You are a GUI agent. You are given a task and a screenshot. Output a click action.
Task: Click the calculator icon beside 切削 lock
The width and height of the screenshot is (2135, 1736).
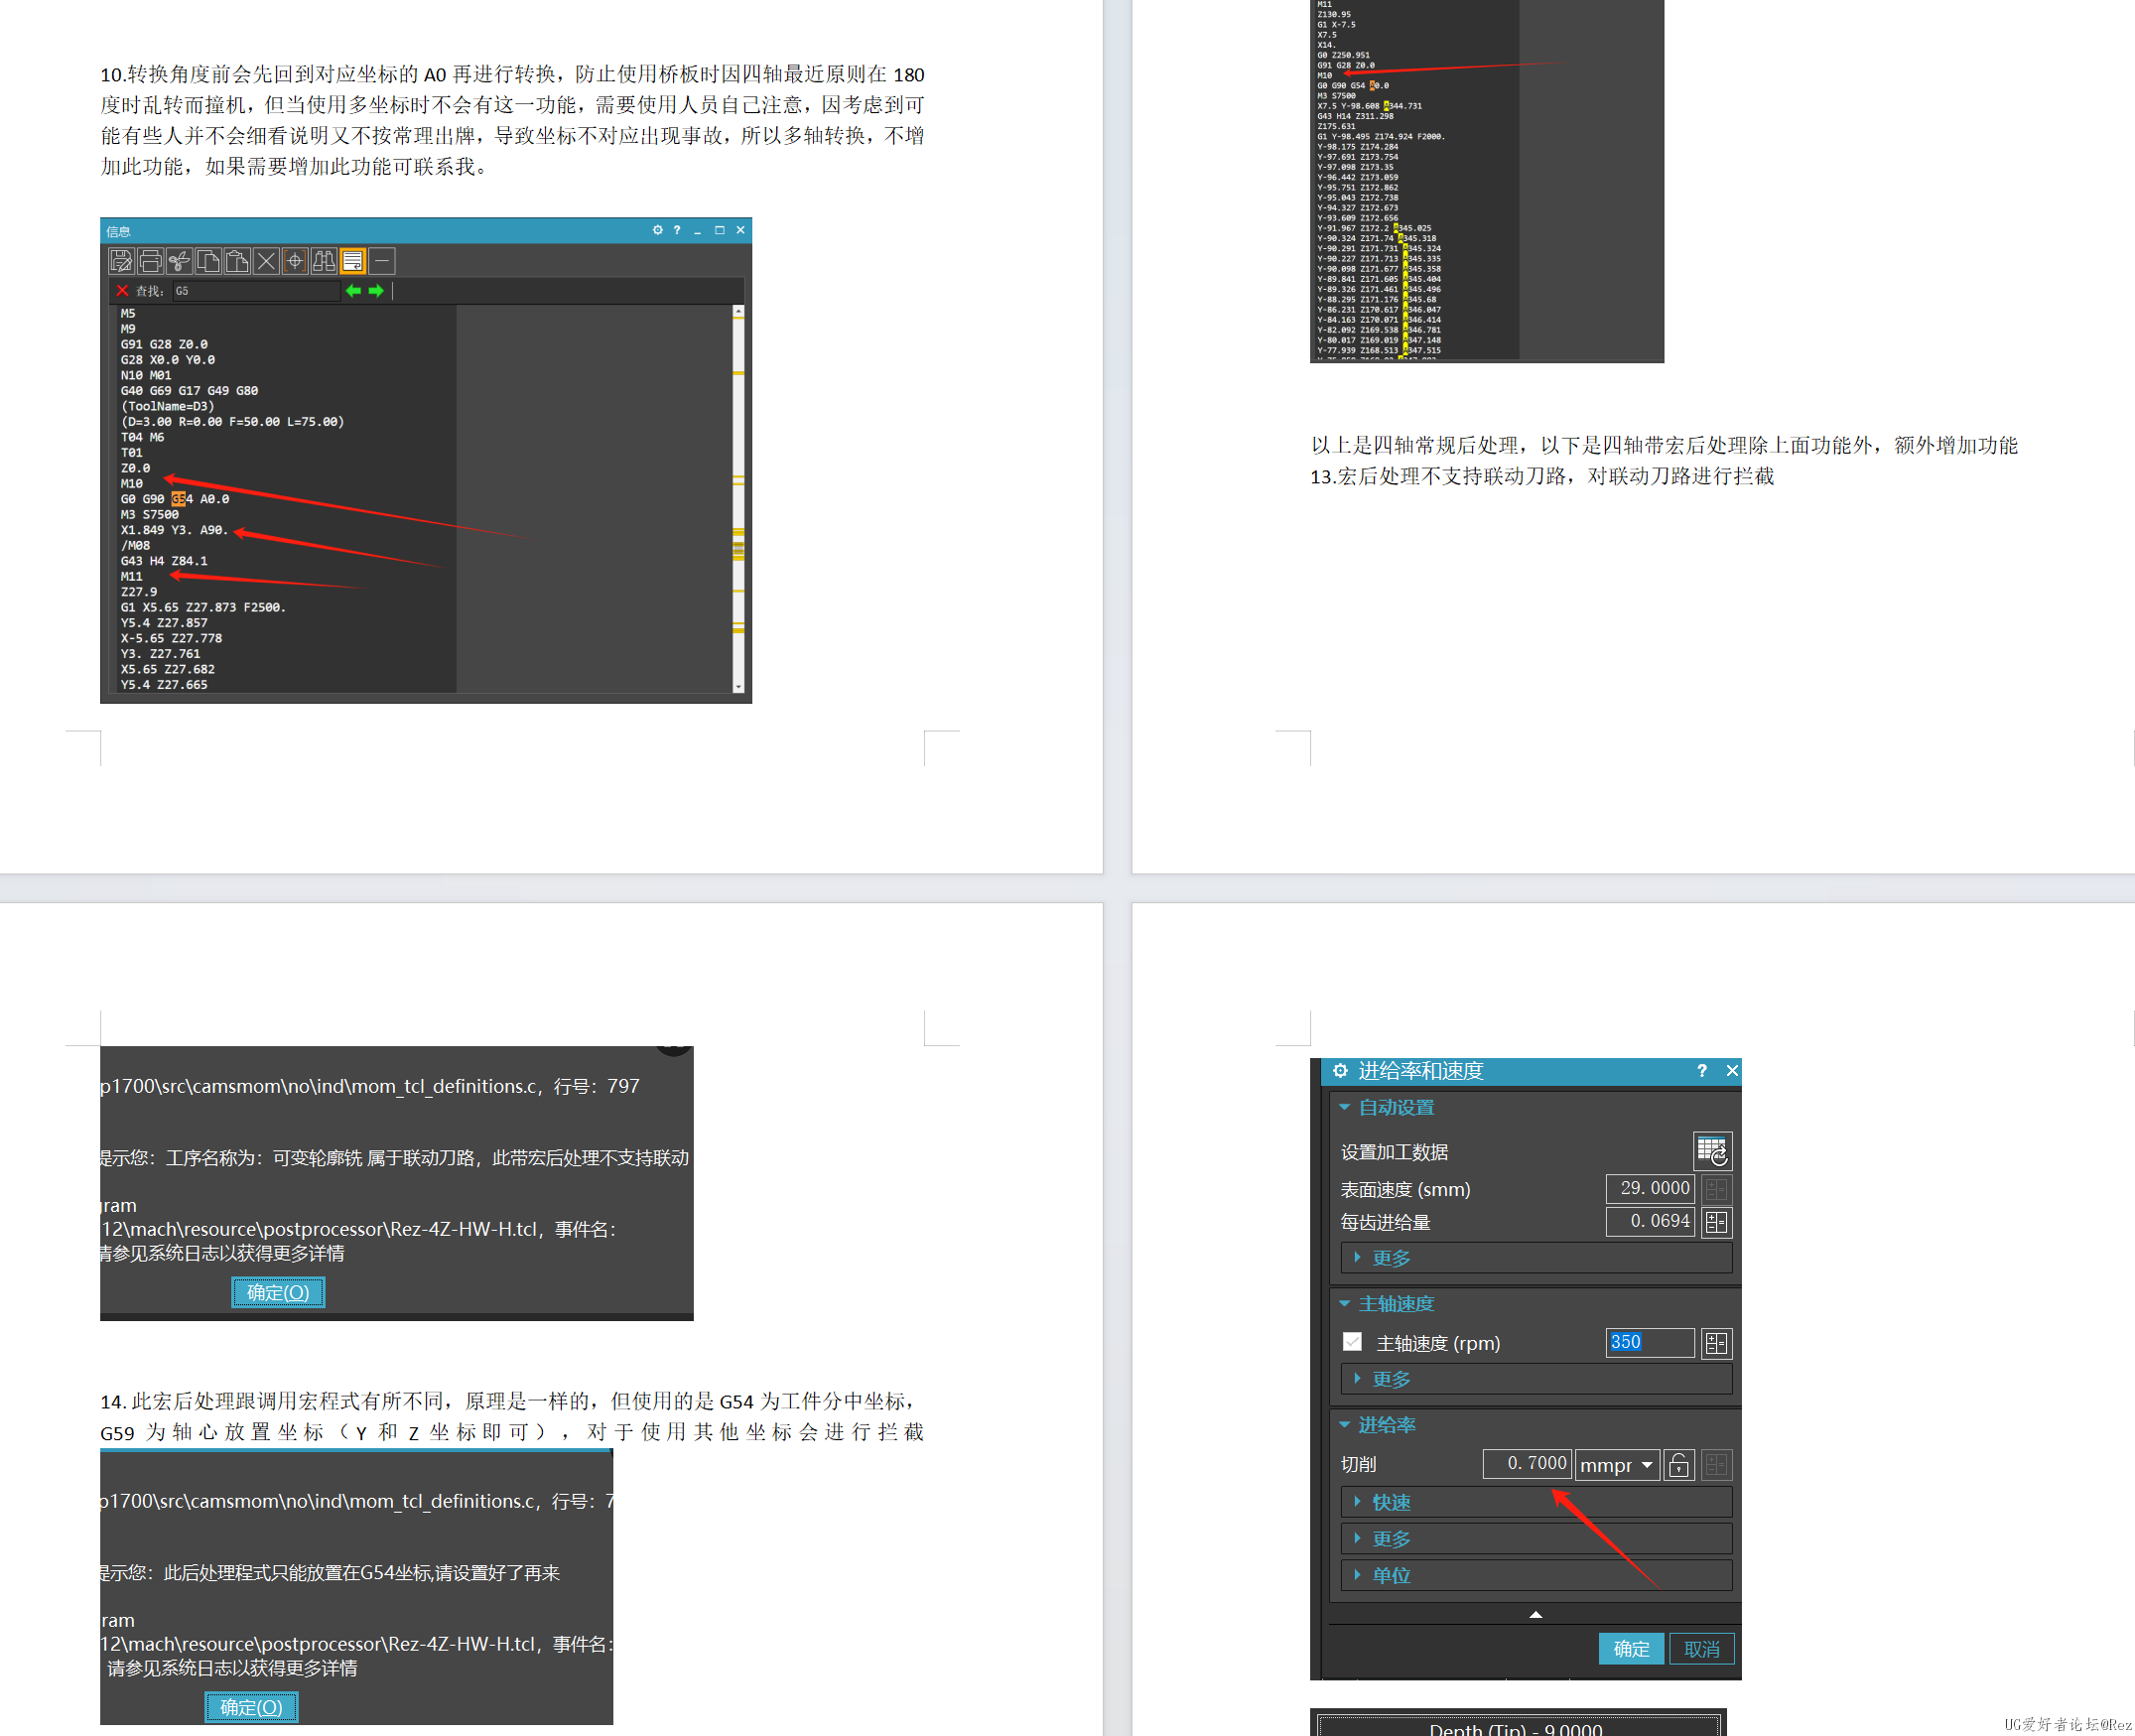(1716, 1465)
